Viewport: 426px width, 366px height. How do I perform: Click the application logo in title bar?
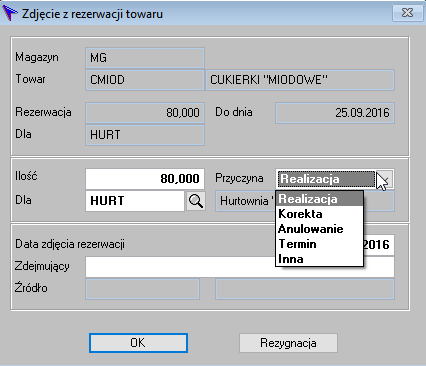(10, 13)
